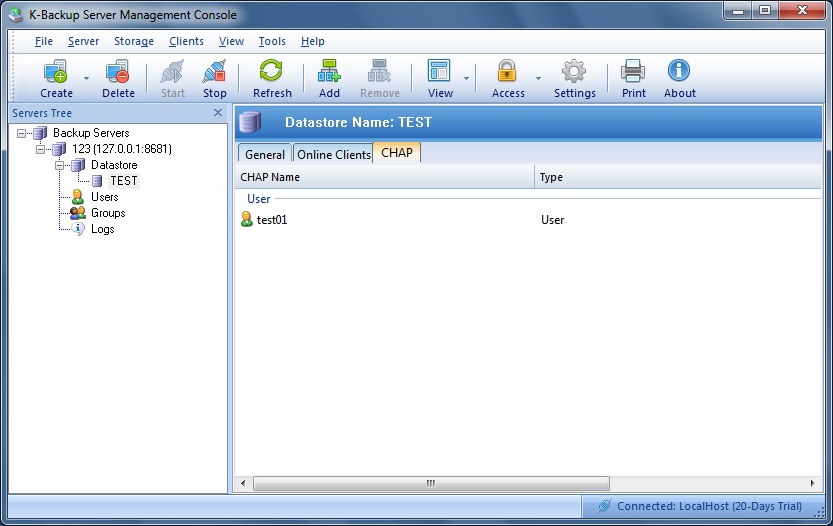The image size is (833, 526).
Task: Click the Create server toolbar icon
Action: coord(56,71)
